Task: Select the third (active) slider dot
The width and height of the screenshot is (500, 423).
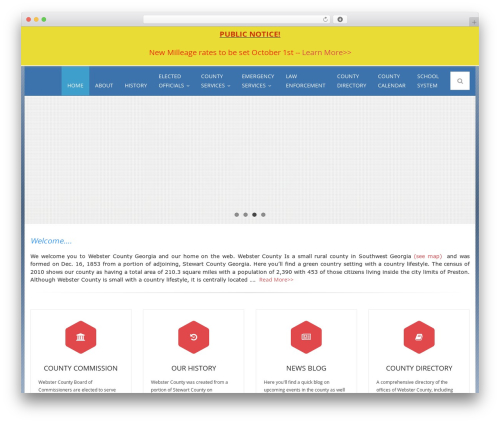Action: coord(254,215)
